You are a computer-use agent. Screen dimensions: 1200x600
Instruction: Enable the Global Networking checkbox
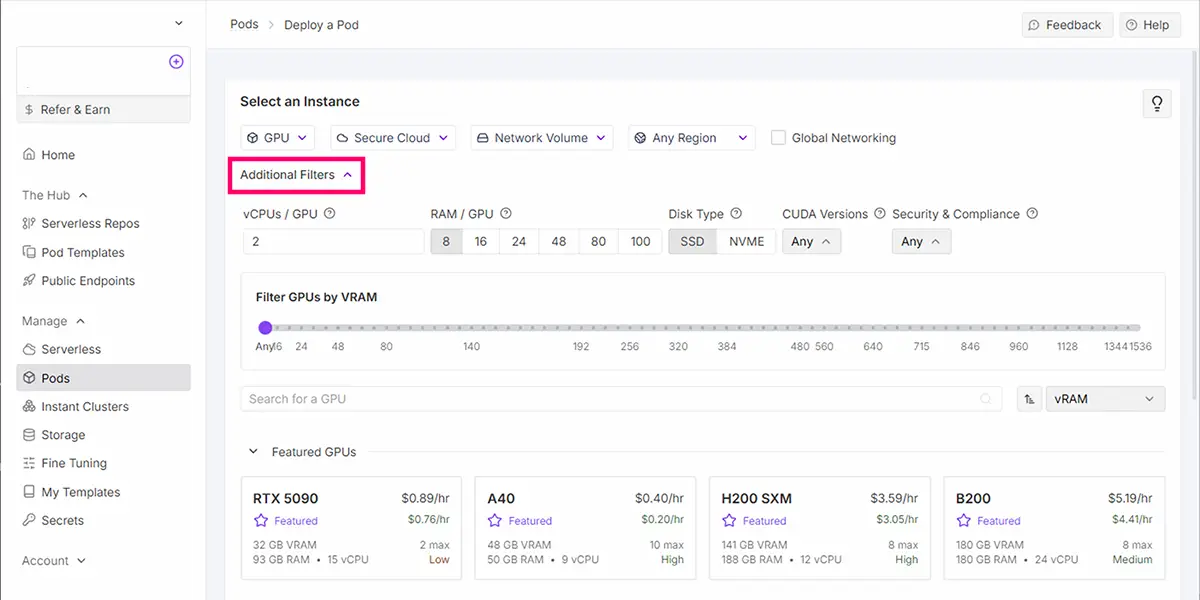point(778,138)
